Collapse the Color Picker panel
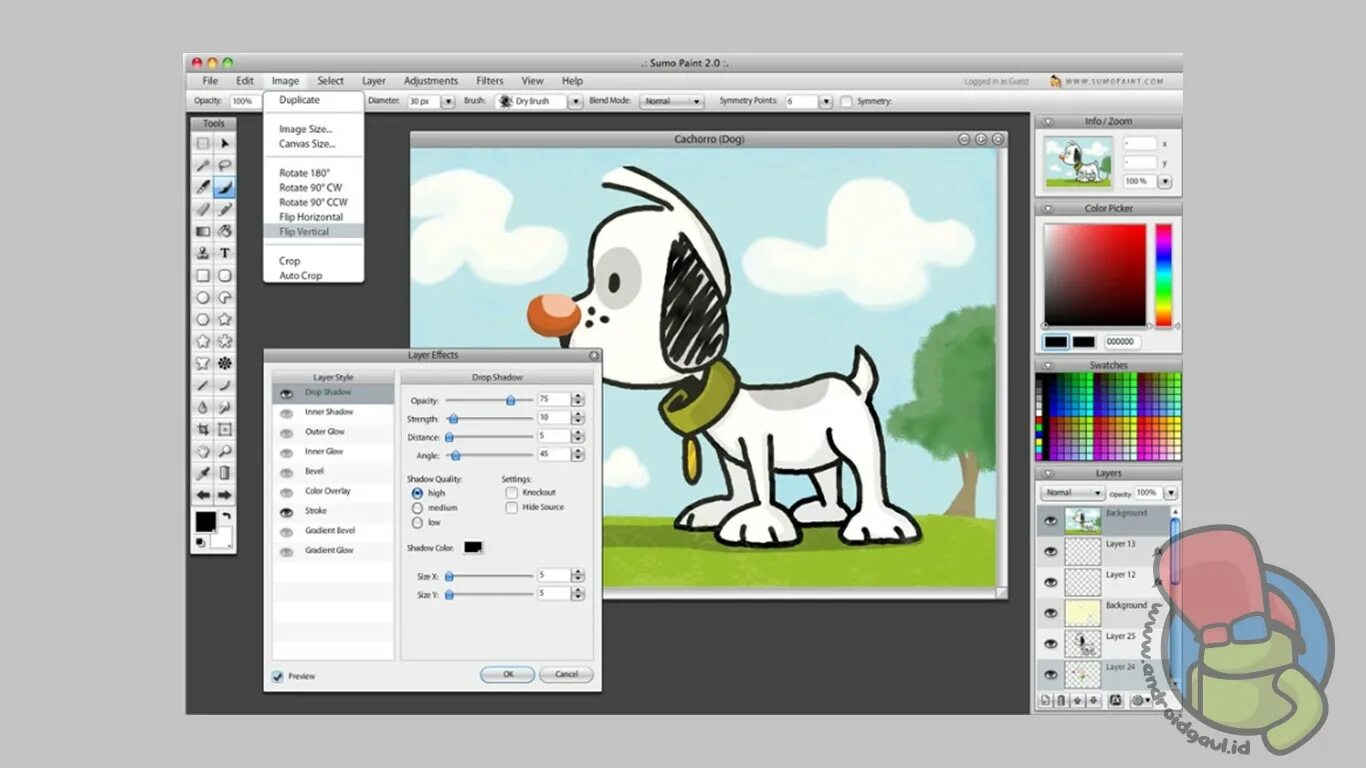The height and width of the screenshot is (768, 1366). (x=1047, y=209)
